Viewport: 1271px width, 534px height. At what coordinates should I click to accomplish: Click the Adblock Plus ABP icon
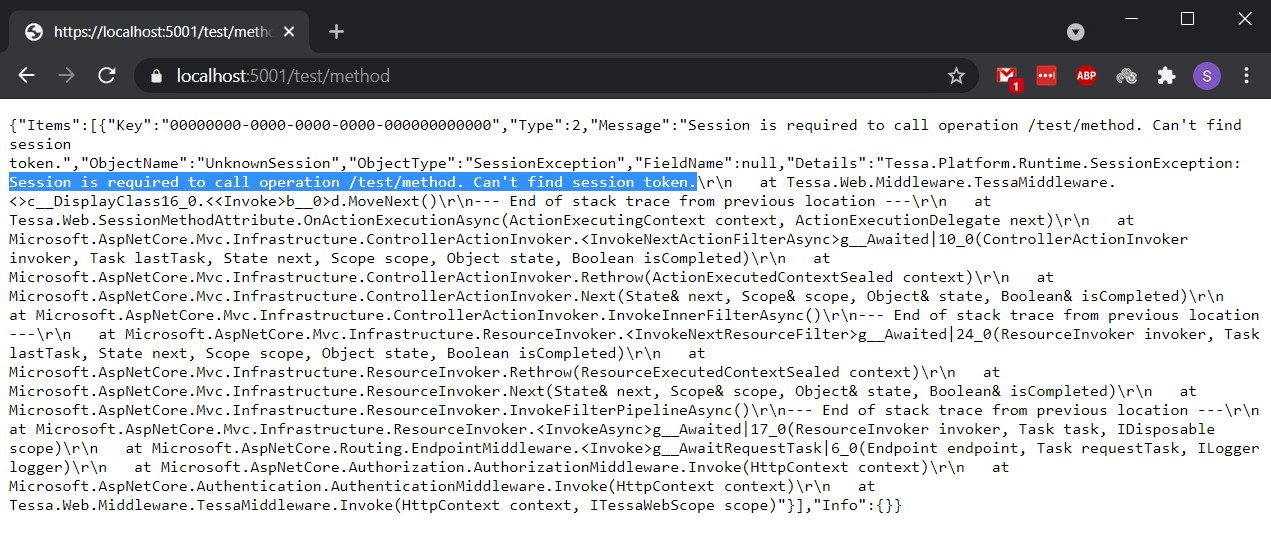(1086, 76)
